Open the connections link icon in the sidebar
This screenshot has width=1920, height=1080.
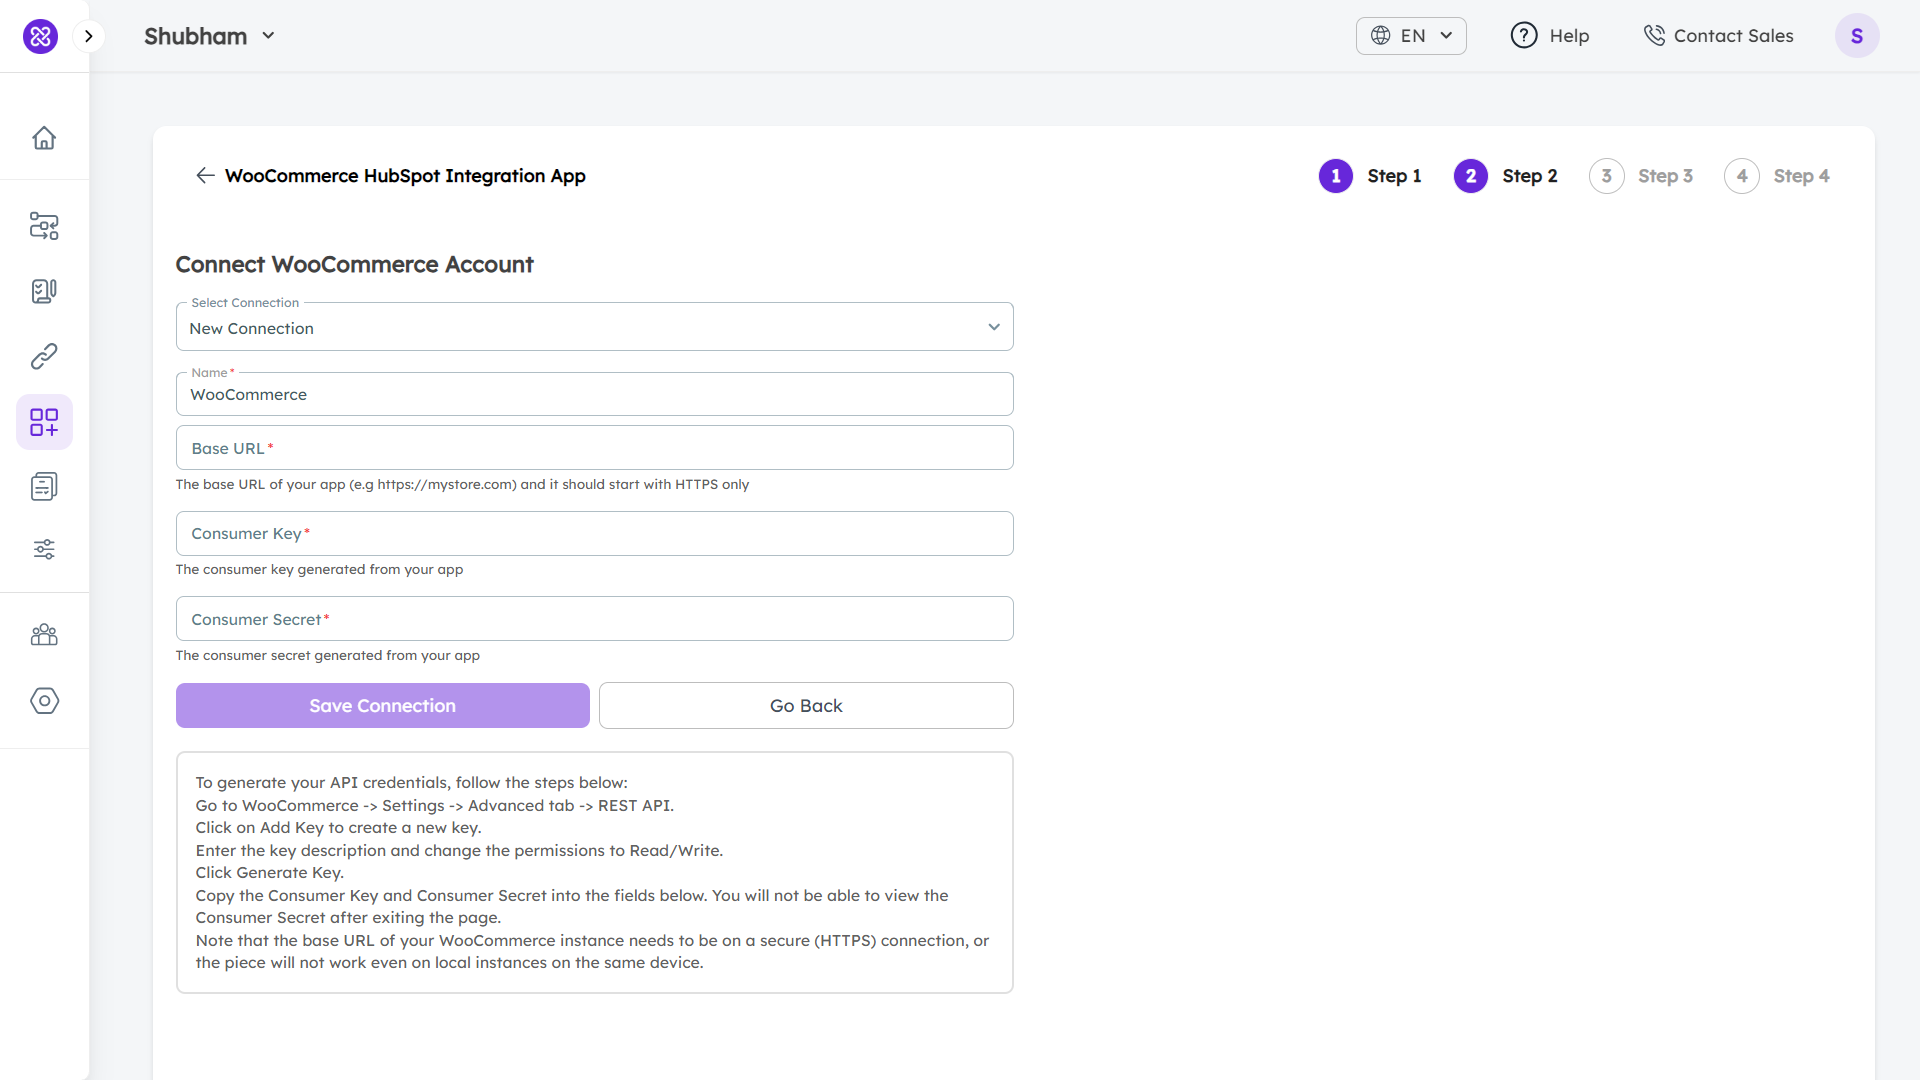point(44,356)
